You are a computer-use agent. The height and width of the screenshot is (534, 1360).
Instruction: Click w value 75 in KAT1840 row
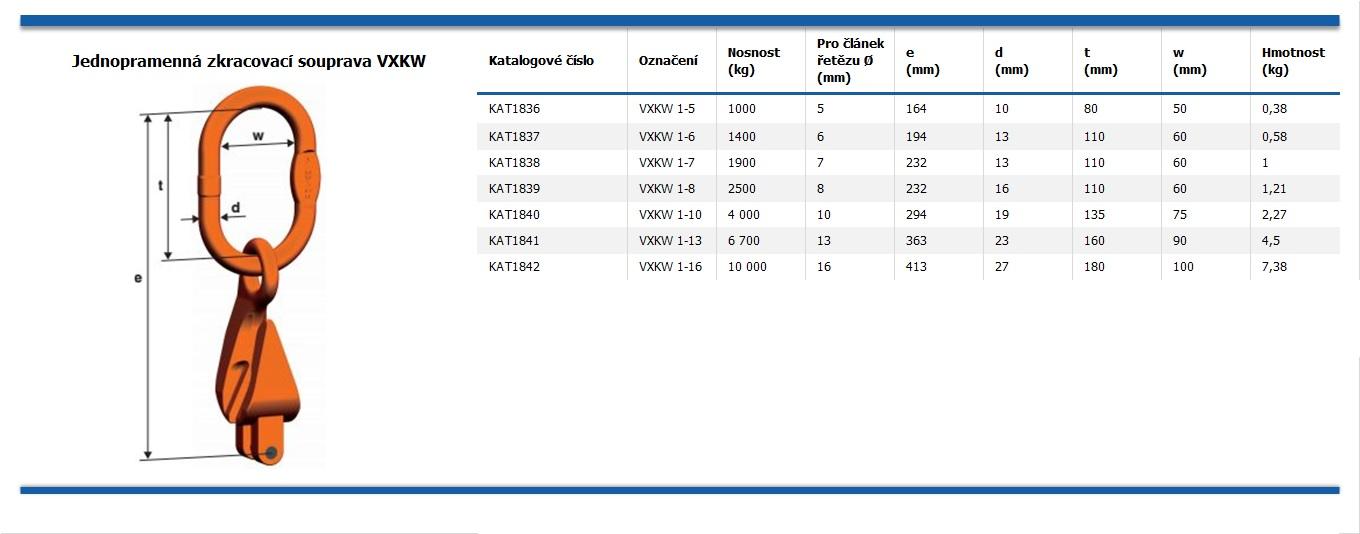pyautogui.click(x=1180, y=214)
